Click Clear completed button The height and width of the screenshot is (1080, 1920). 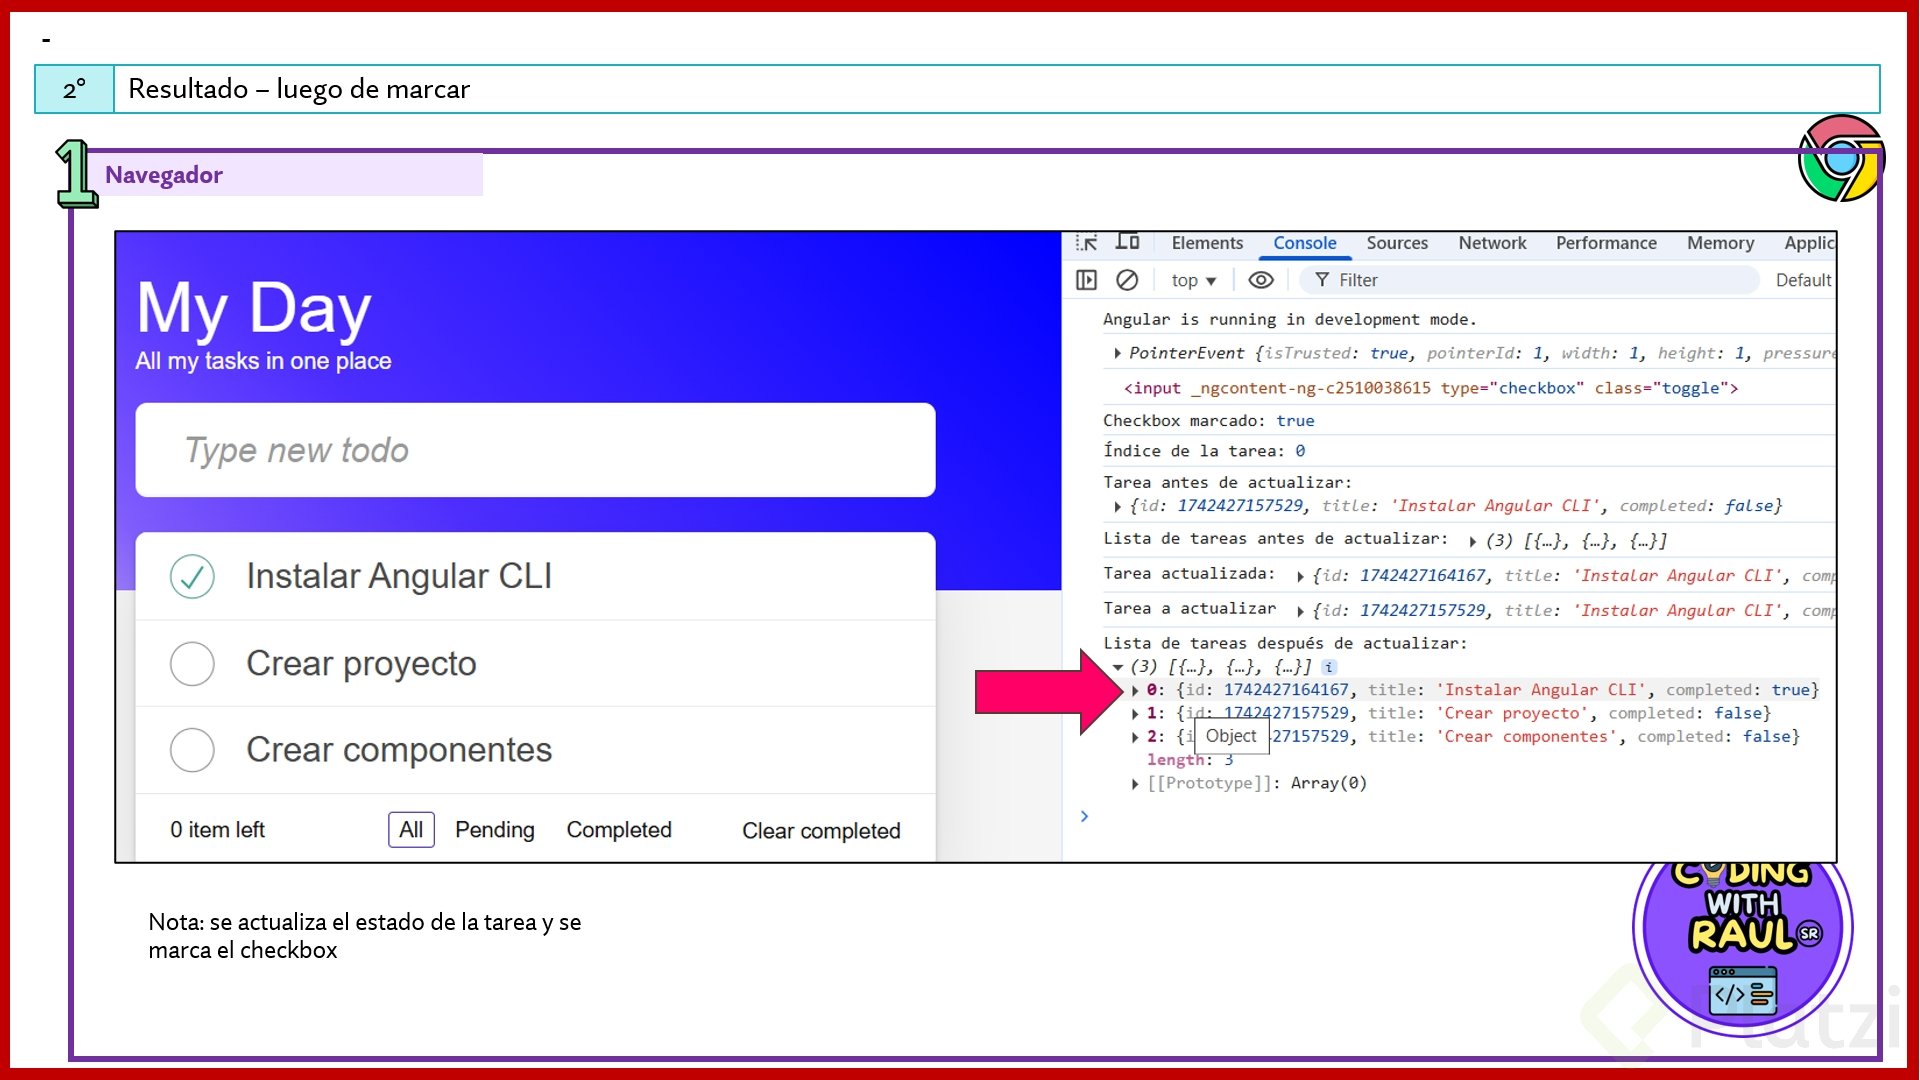[x=821, y=831]
